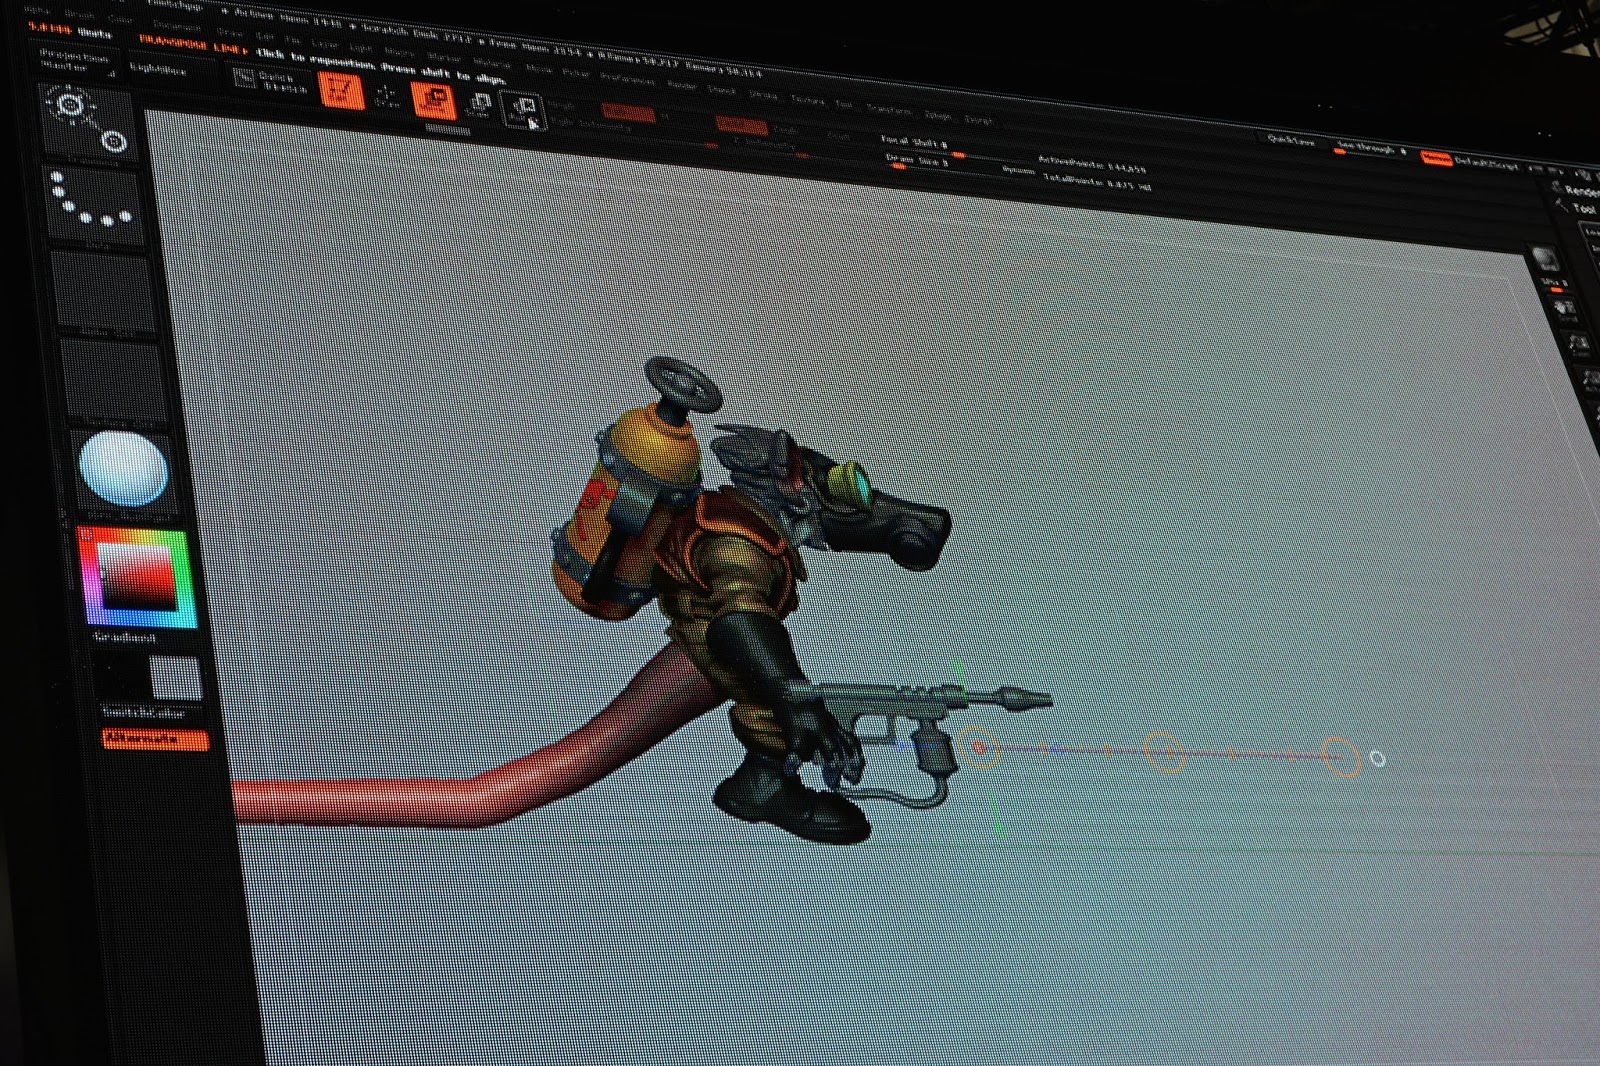1600x1066 pixels.
Task: Pick a color in the color picker square
Action: pyautogui.click(x=137, y=576)
